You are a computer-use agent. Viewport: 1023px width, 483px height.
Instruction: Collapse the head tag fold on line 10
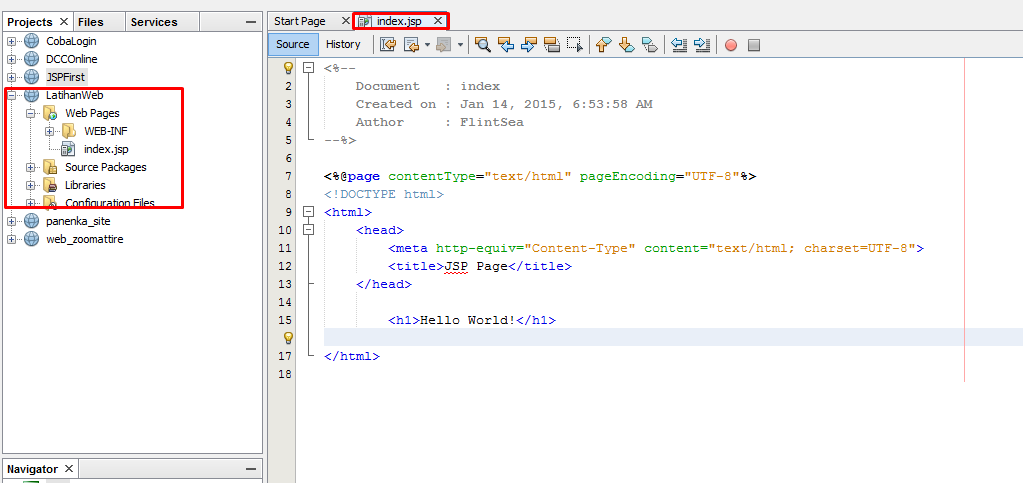pos(309,230)
